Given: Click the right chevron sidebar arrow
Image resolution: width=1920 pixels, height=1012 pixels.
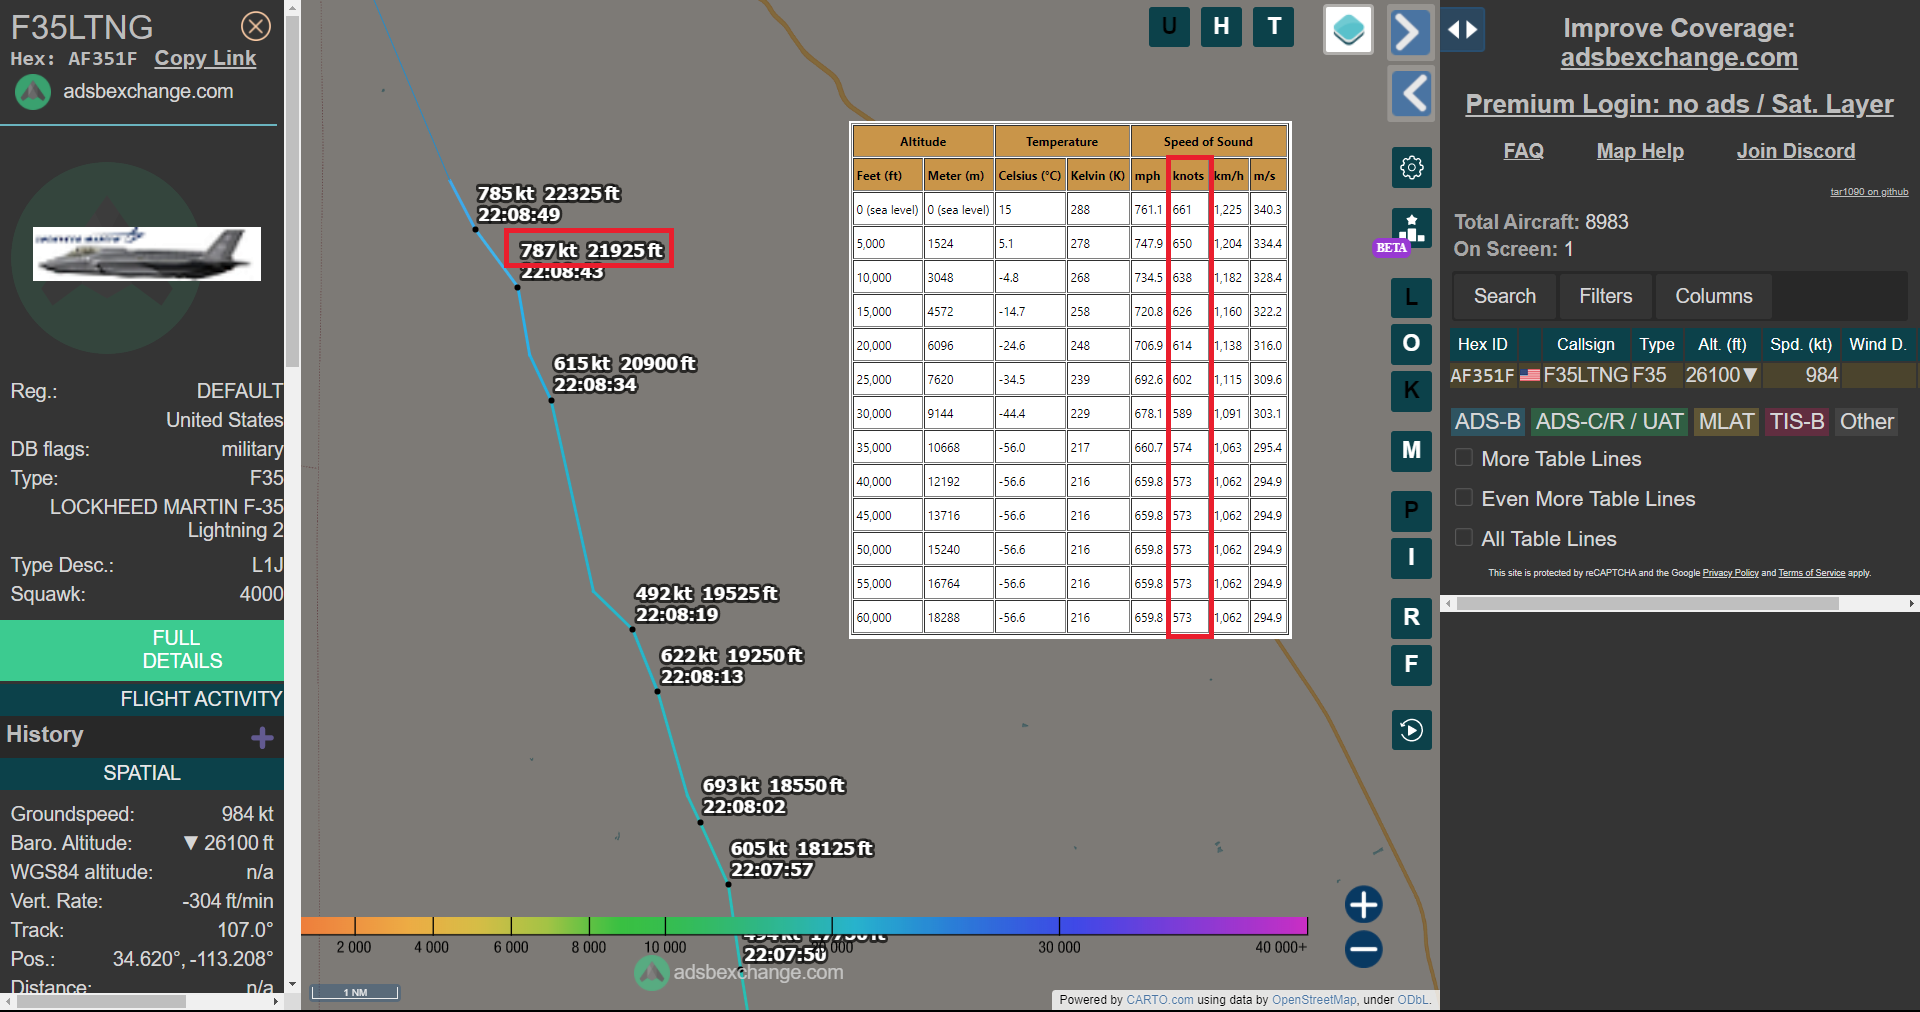Looking at the screenshot, I should 1410,31.
